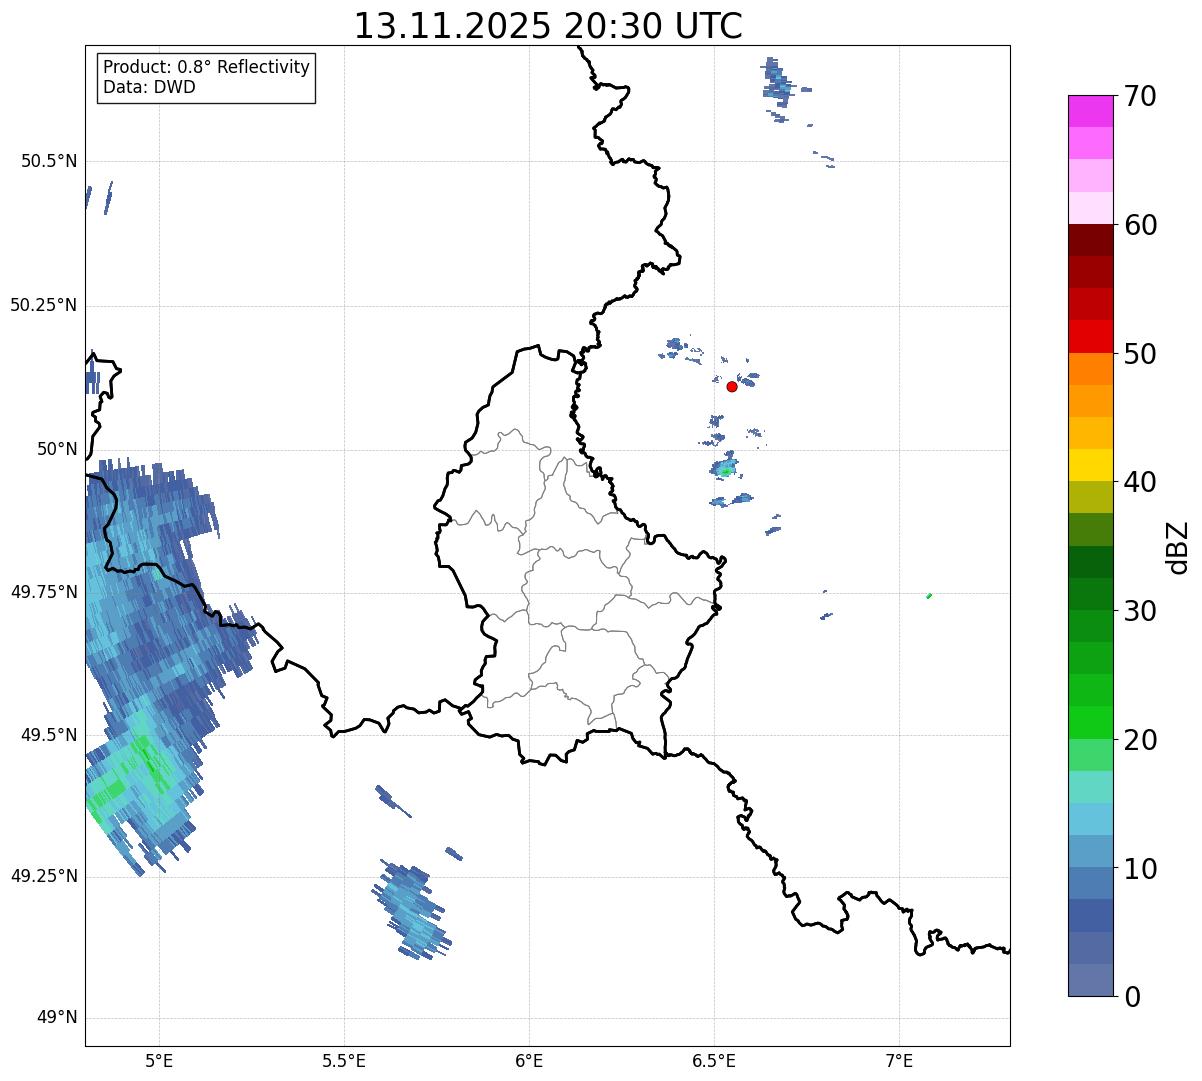The image size is (1202, 1081).
Task: Click the 5°E longitude label
Action: click(x=159, y=1061)
